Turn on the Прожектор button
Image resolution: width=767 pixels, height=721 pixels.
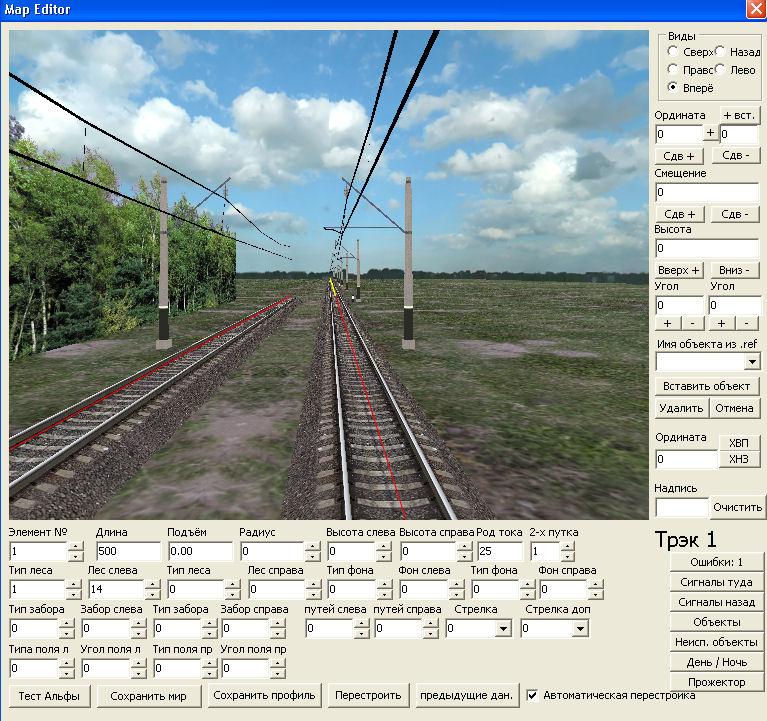[717, 682]
